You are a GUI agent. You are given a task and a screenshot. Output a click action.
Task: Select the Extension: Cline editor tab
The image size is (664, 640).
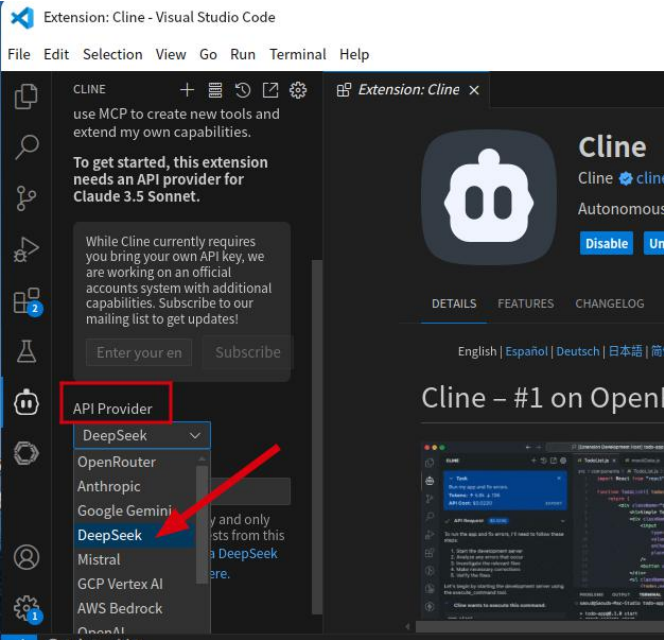click(408, 90)
